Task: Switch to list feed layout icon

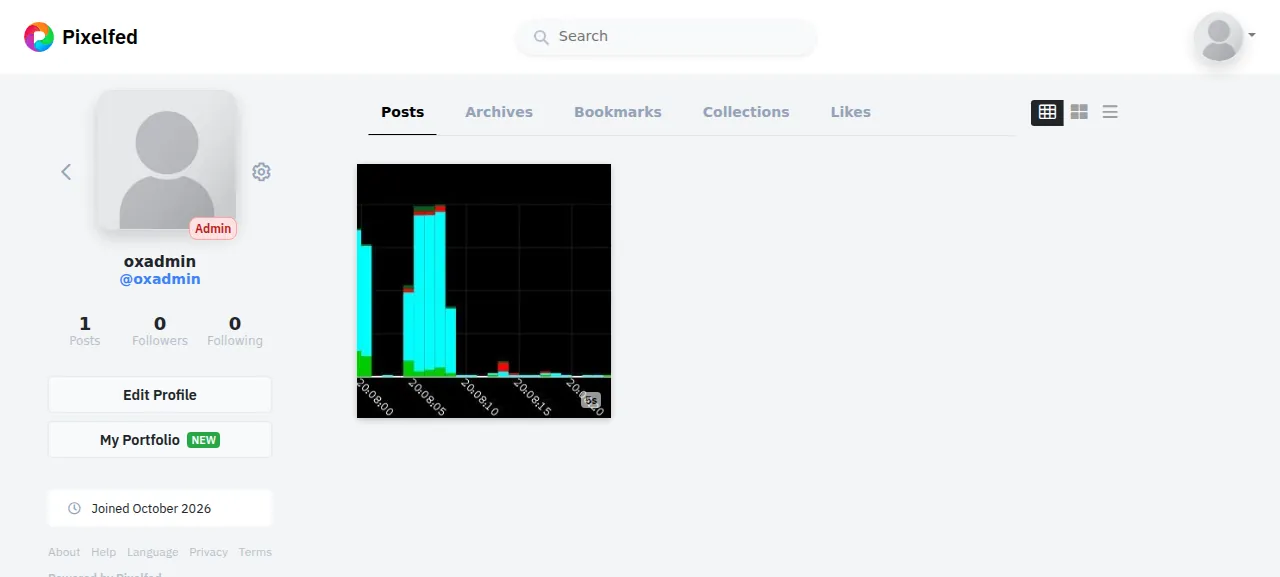Action: 1110,112
